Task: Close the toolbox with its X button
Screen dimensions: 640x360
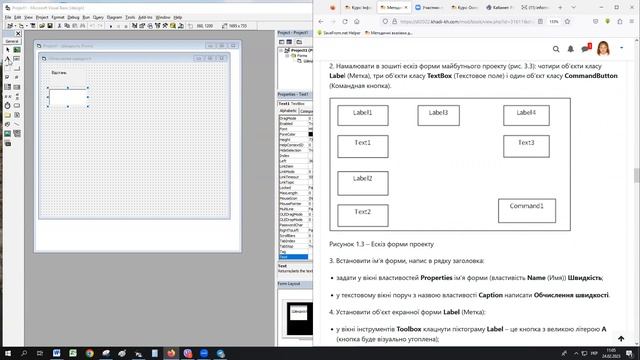Action: [x=18, y=33]
